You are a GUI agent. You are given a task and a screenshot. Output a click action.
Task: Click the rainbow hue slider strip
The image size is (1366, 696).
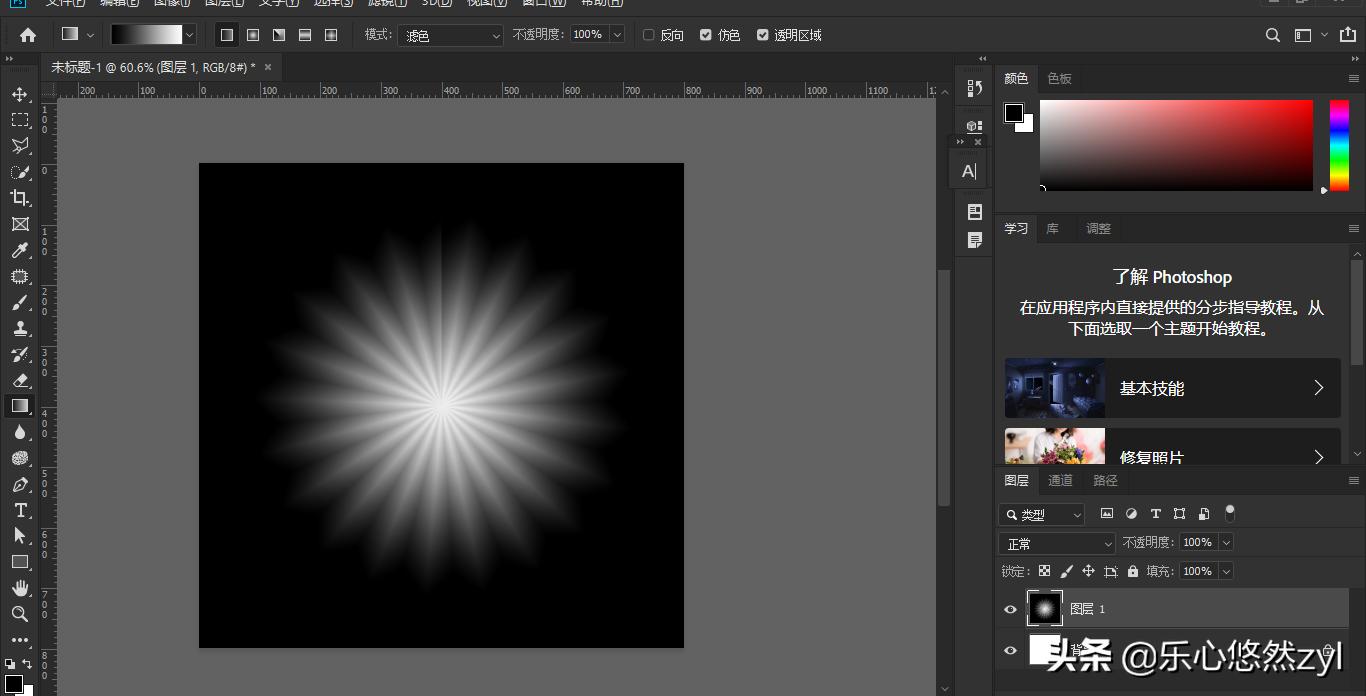tap(1338, 145)
